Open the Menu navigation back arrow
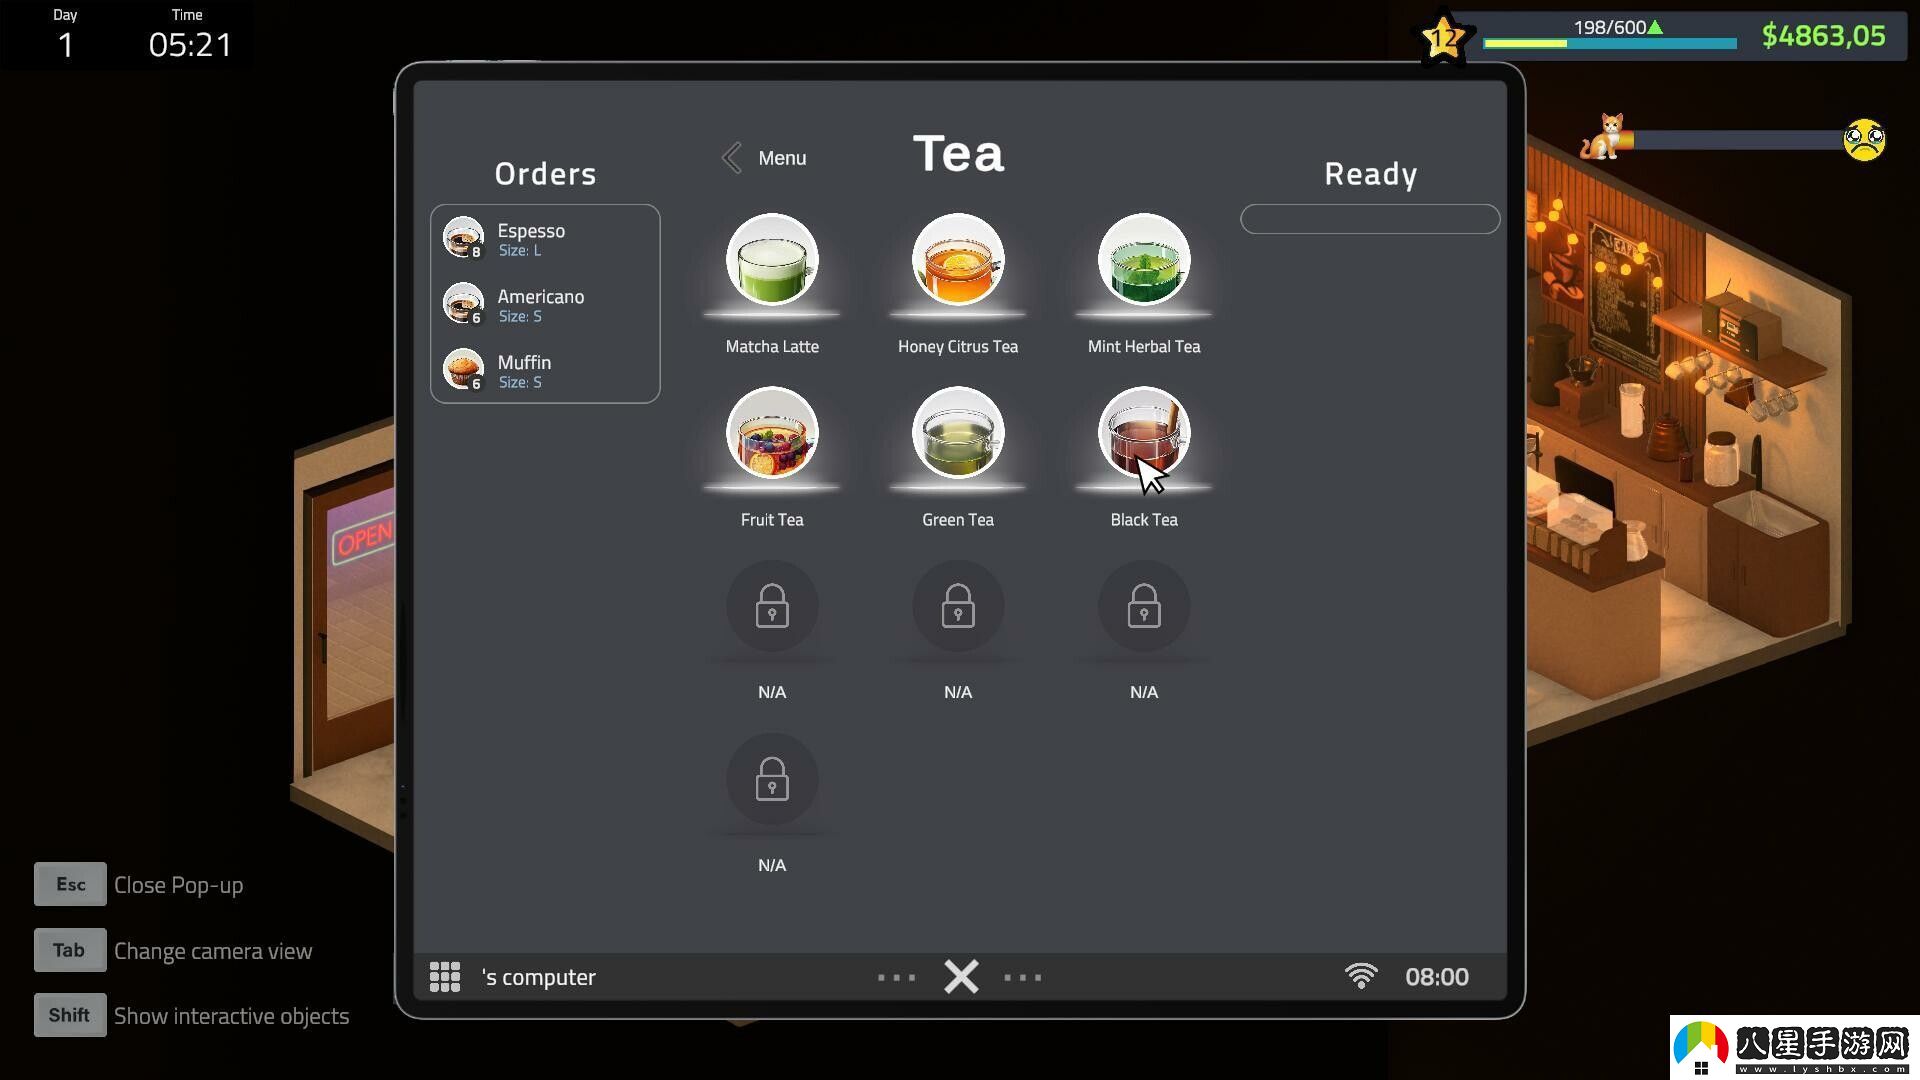Image resolution: width=1920 pixels, height=1080 pixels. (x=729, y=156)
